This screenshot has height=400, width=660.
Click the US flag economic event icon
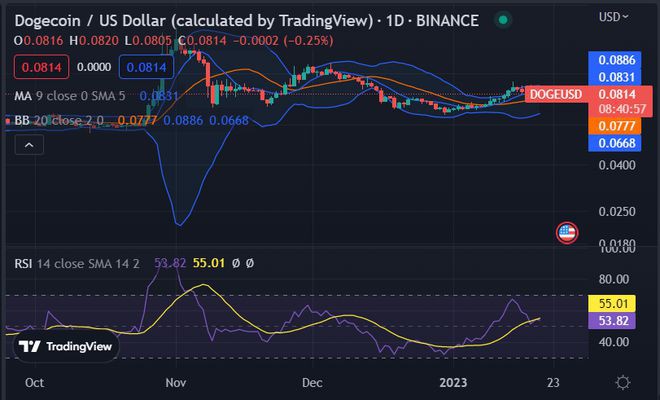coord(567,233)
